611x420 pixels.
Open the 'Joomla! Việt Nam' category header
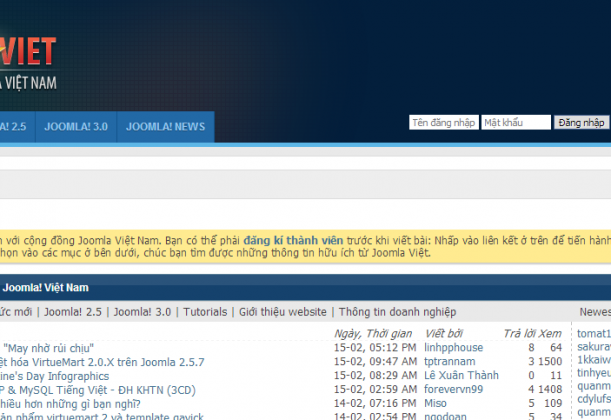[46, 288]
